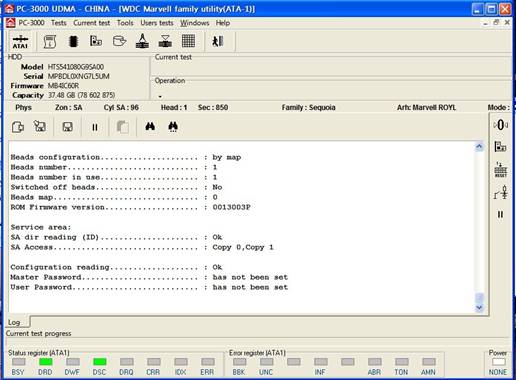Click the 'SA Access' log line

[x=142, y=247]
